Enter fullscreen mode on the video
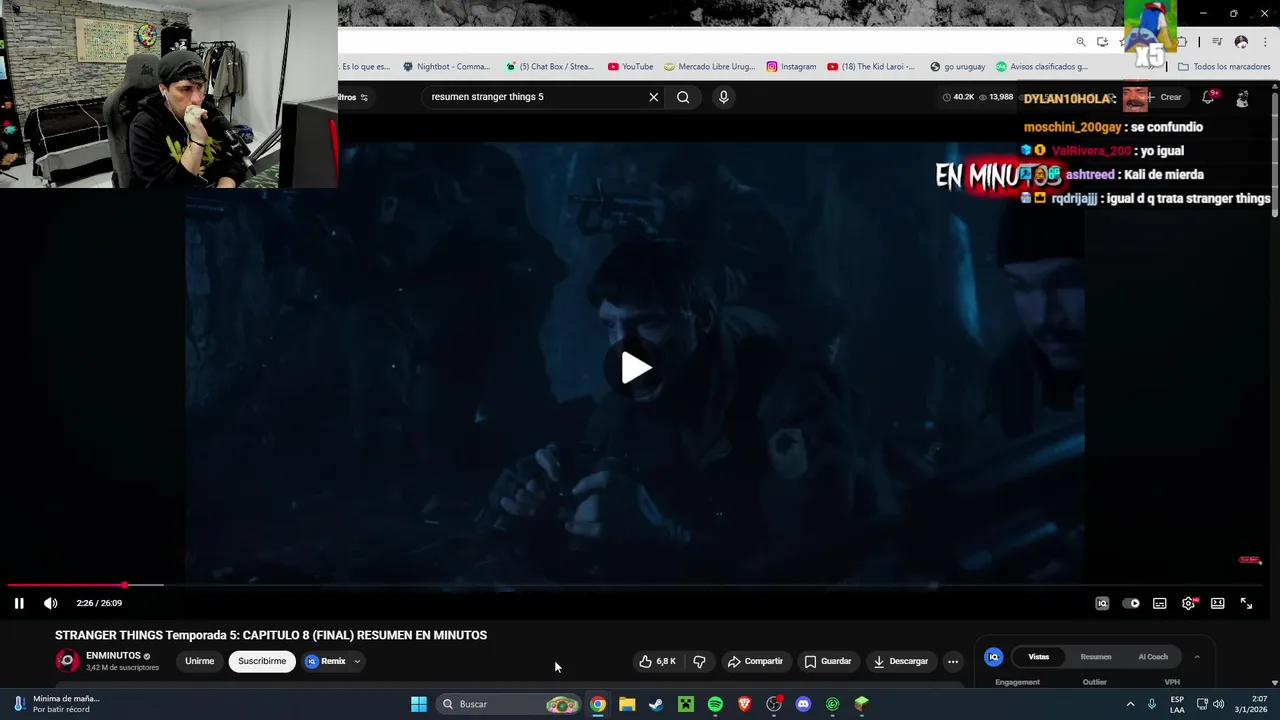The width and height of the screenshot is (1280, 720). (1247, 603)
